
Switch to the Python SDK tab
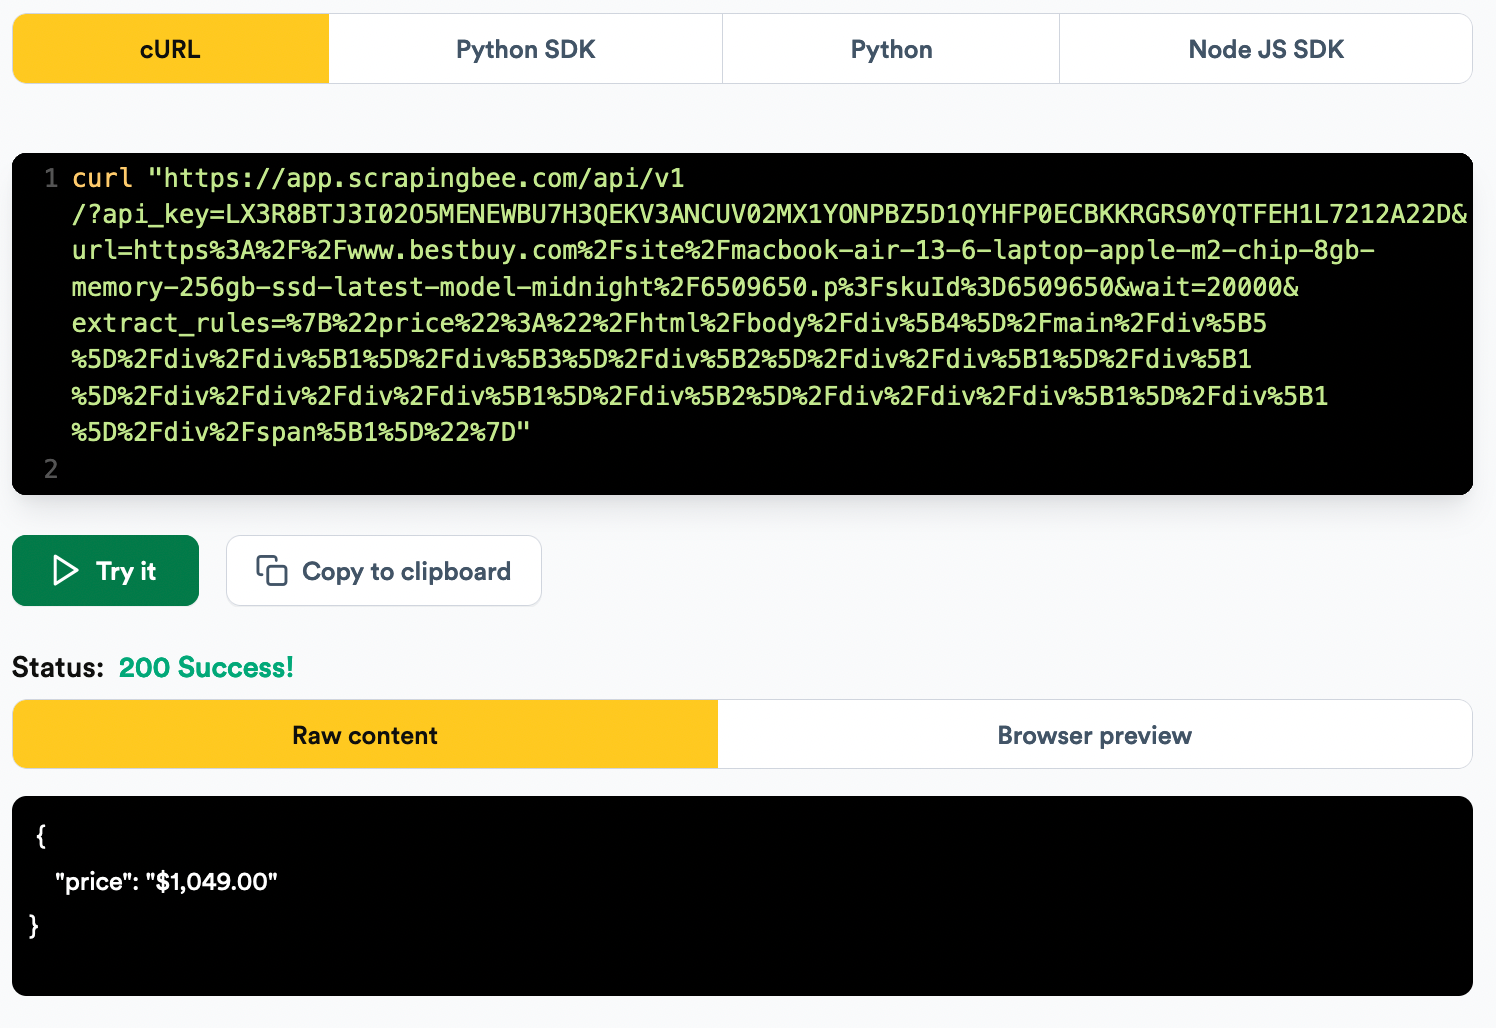(x=525, y=48)
